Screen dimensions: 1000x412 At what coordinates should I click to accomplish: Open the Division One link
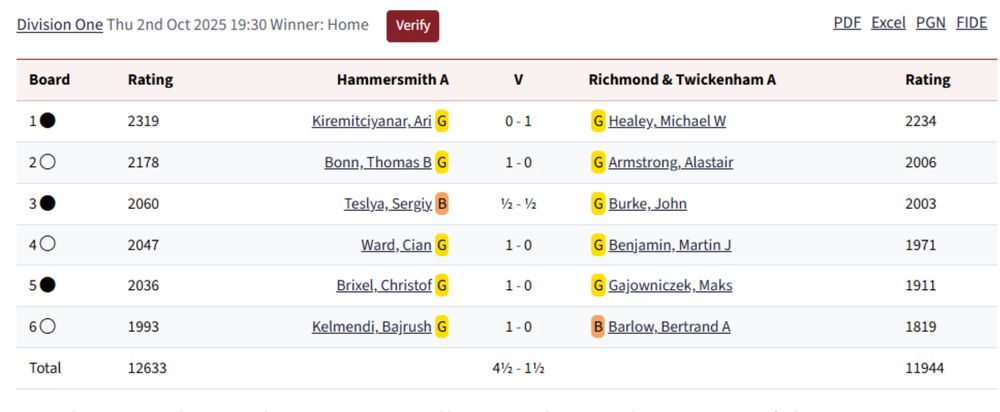[x=59, y=25]
